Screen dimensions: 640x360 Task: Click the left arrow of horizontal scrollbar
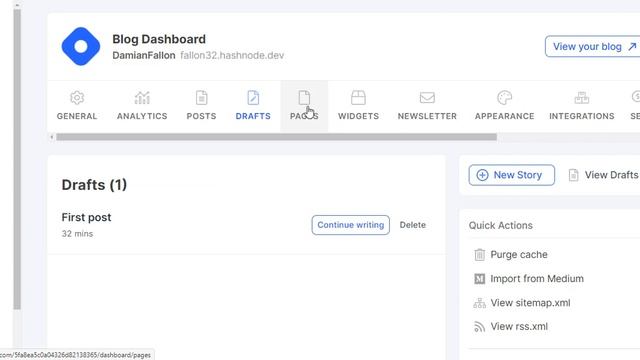coord(52,137)
